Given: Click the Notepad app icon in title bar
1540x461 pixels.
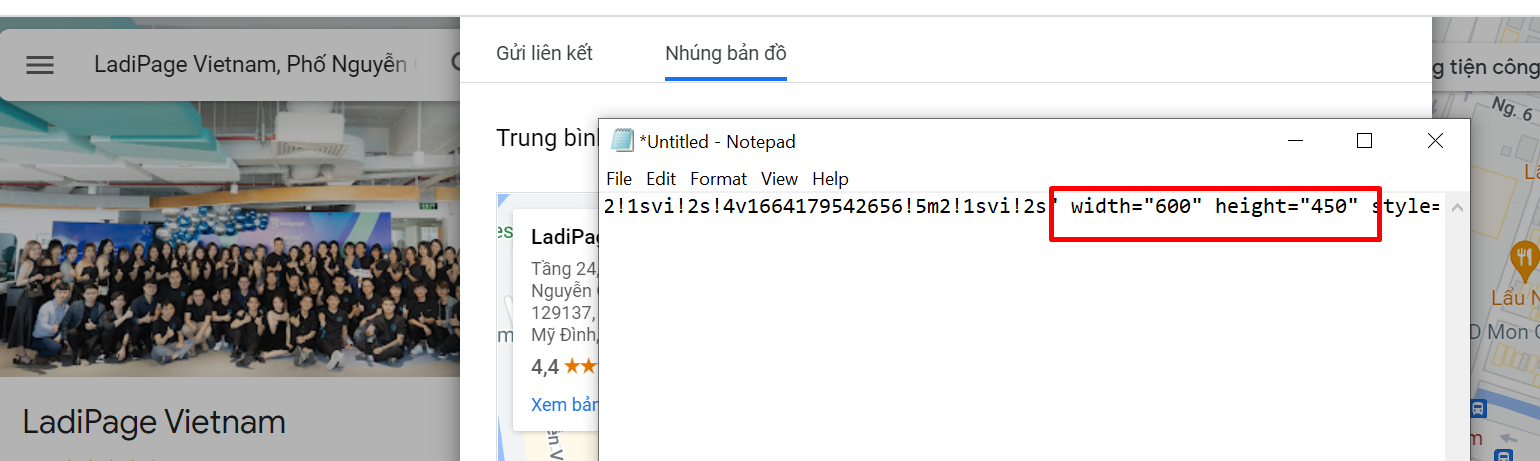Looking at the screenshot, I should tap(622, 141).
